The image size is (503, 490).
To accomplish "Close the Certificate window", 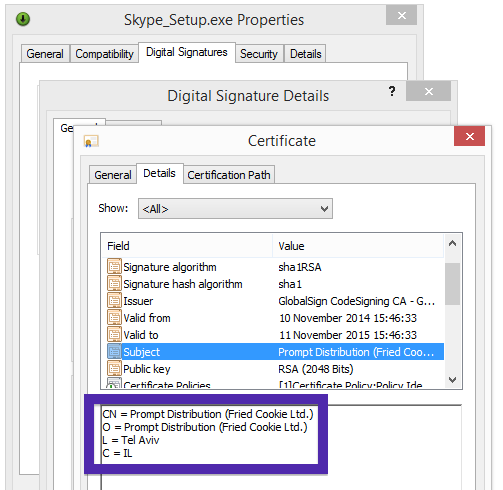I will (469, 136).
